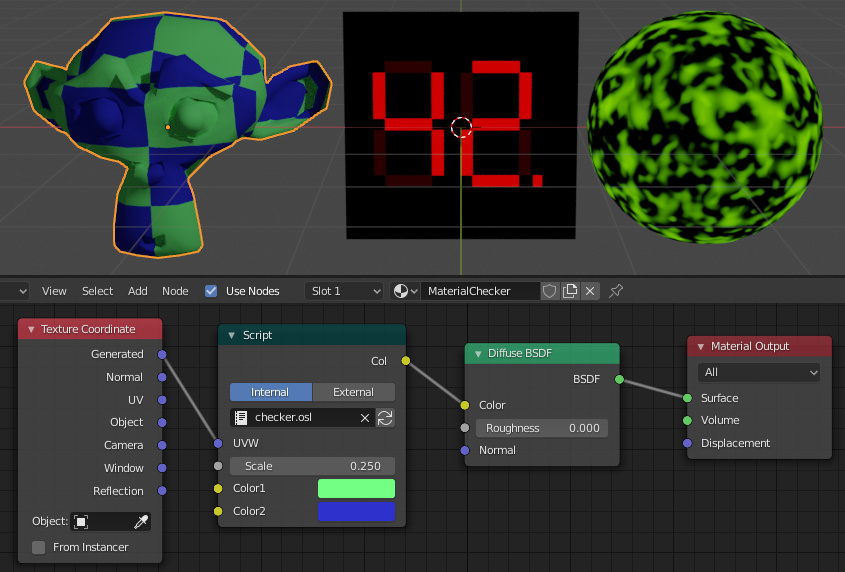The image size is (845, 572).
Task: Click the Camera output socket
Action: tap(162, 445)
